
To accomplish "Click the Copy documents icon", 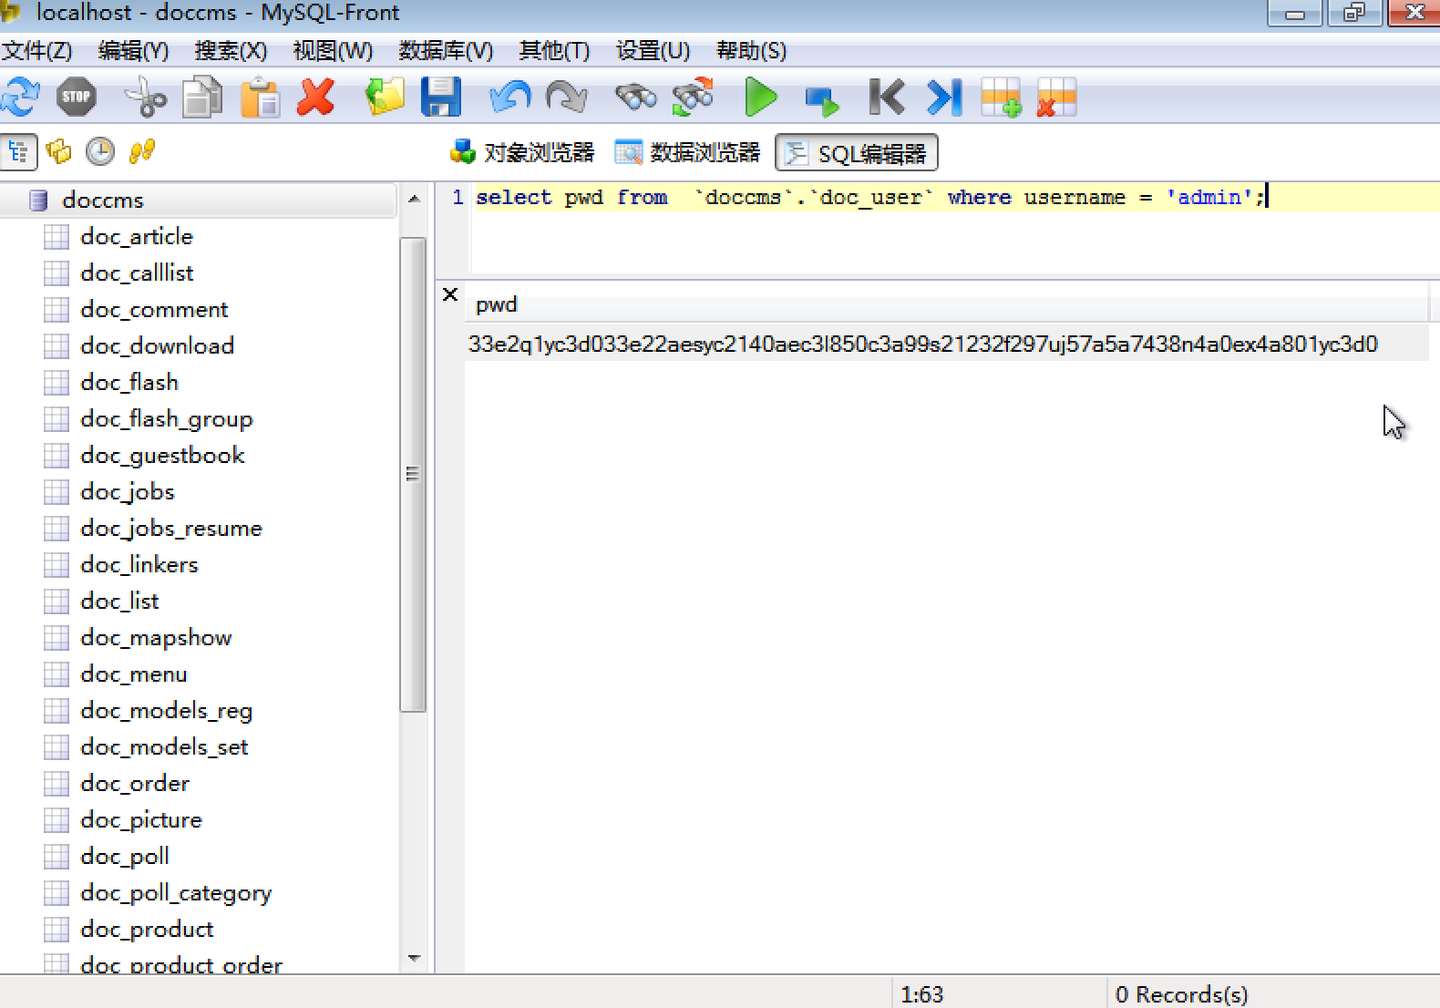I will click(x=203, y=97).
